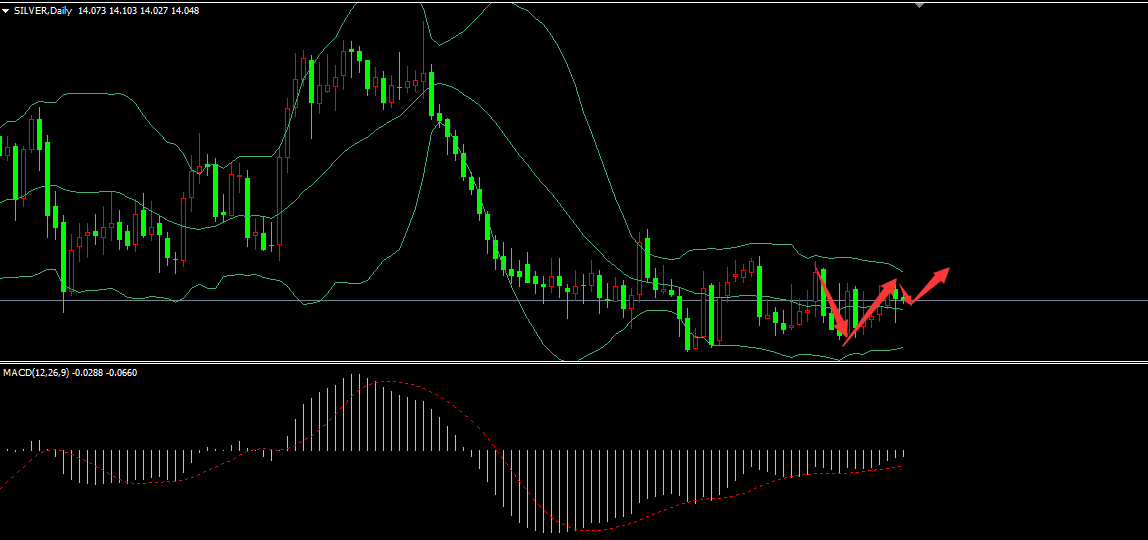Viewport: 1148px width, 540px height.
Task: Open the dropdown triangle beside SILVER,Daily
Action: [6, 10]
